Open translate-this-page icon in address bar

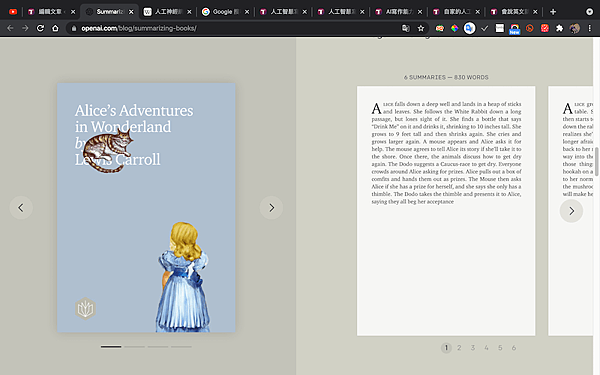click(406, 28)
